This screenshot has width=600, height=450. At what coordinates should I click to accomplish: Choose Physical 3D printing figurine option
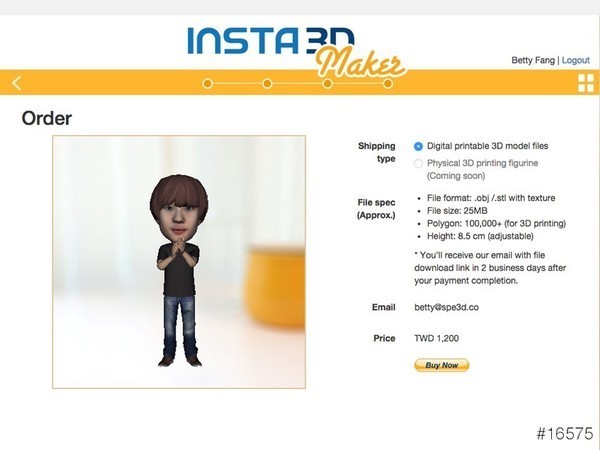click(418, 163)
